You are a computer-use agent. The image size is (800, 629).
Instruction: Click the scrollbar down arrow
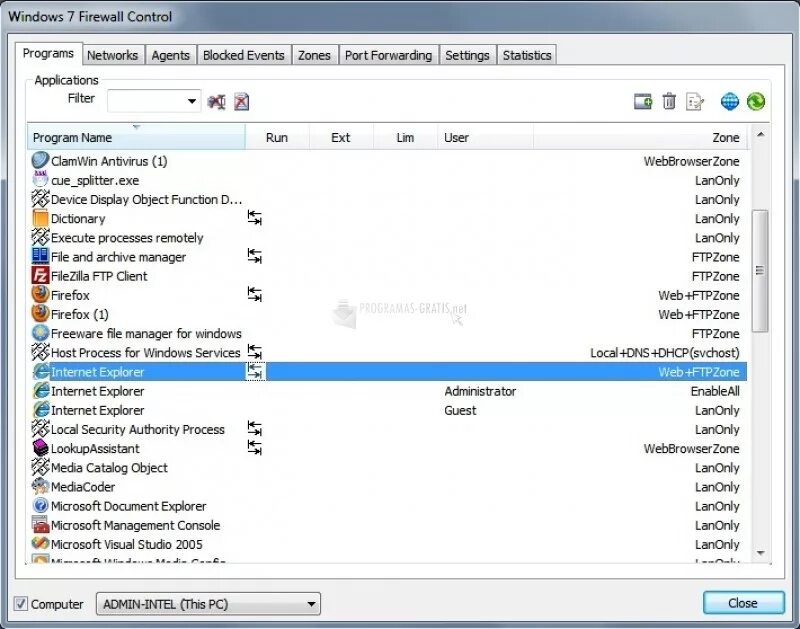[x=760, y=553]
